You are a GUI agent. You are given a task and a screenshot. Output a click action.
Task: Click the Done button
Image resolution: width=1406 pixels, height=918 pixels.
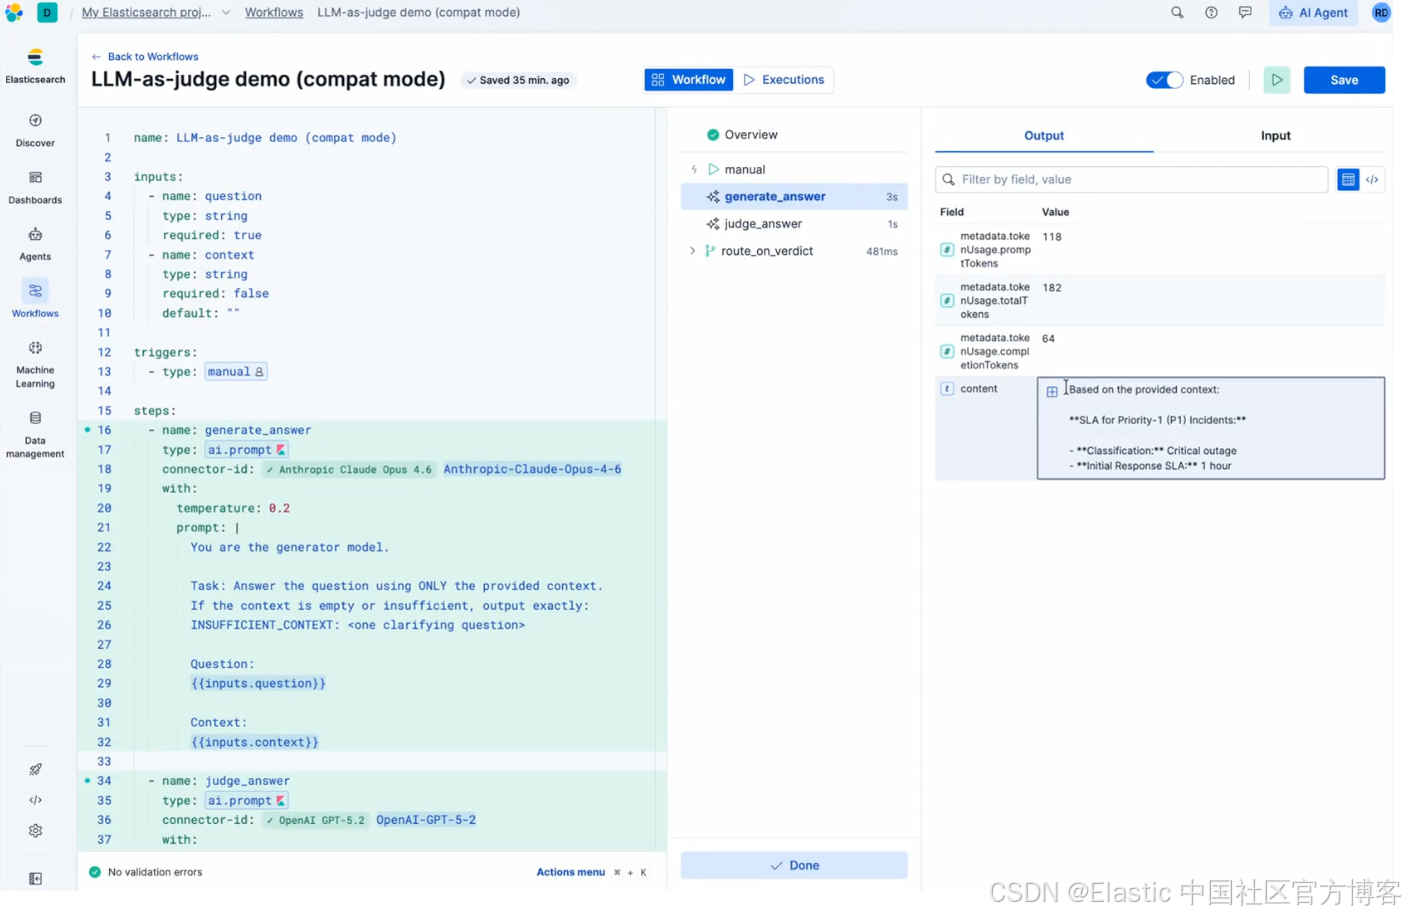(x=794, y=865)
